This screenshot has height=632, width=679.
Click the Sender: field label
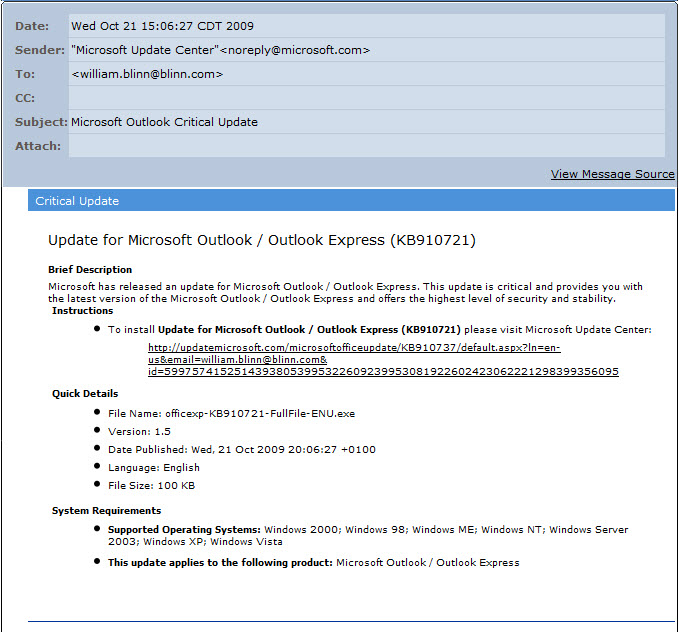click(x=39, y=50)
